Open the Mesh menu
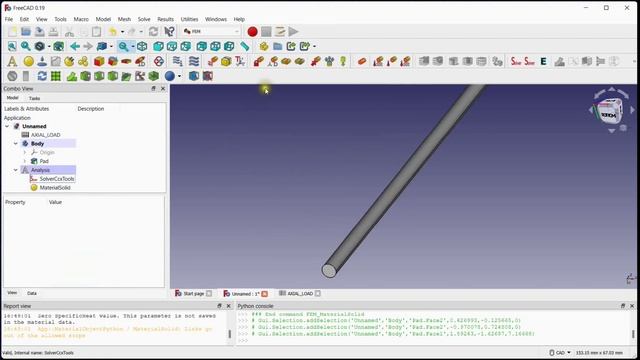640x360 pixels. pos(124,19)
